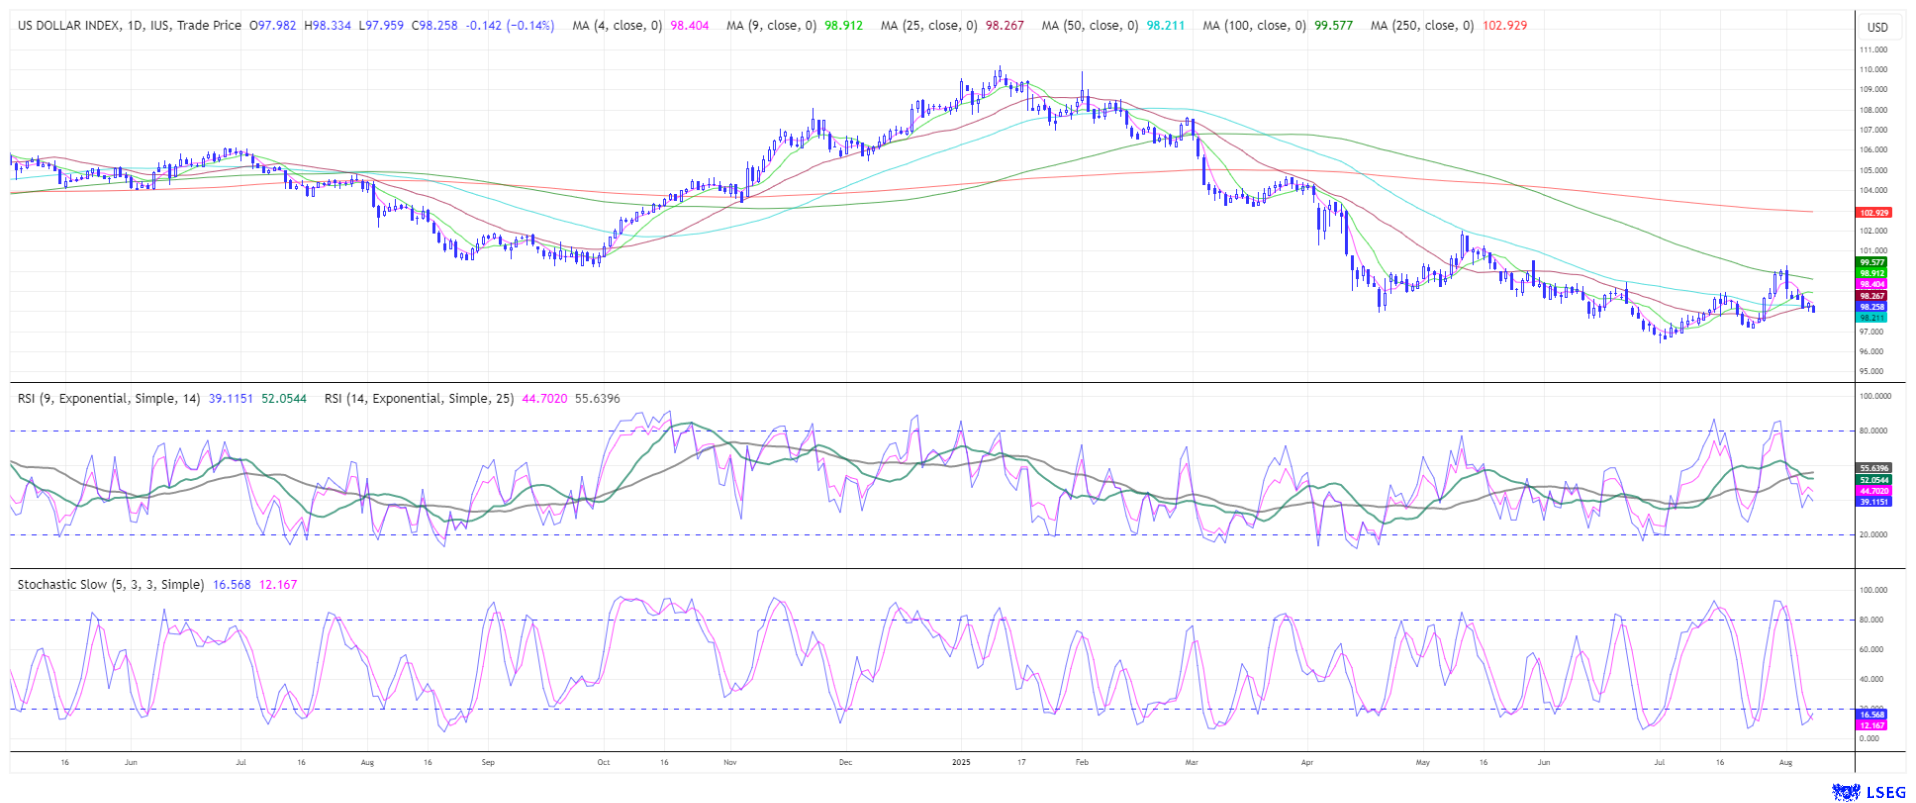Click the 2025 label on time axis
Image resolution: width=1916 pixels, height=803 pixels.
(x=960, y=762)
